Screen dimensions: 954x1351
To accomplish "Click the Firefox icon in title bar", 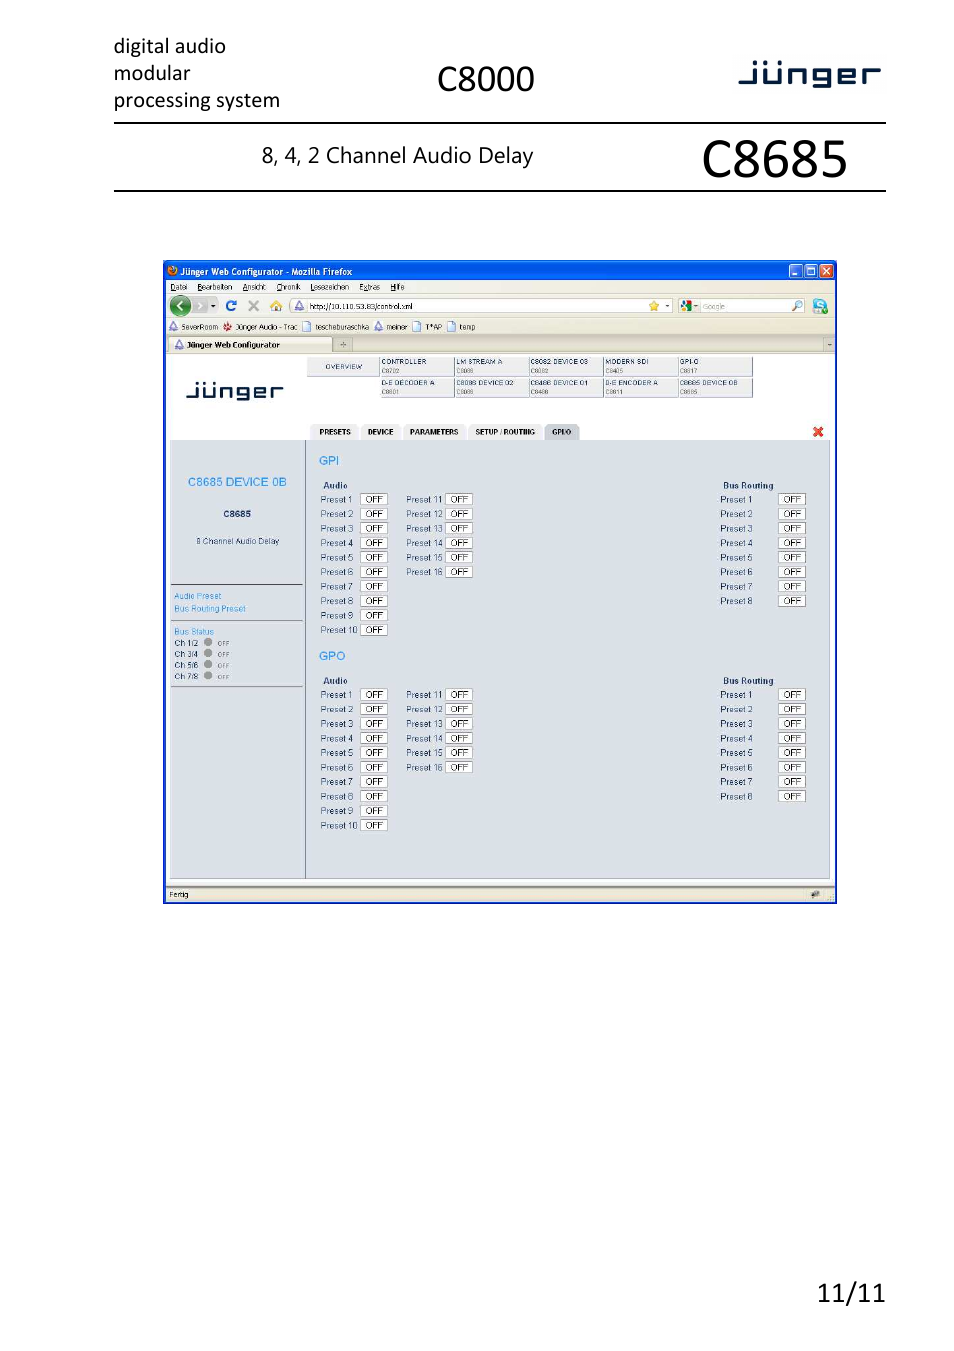I will click(173, 271).
